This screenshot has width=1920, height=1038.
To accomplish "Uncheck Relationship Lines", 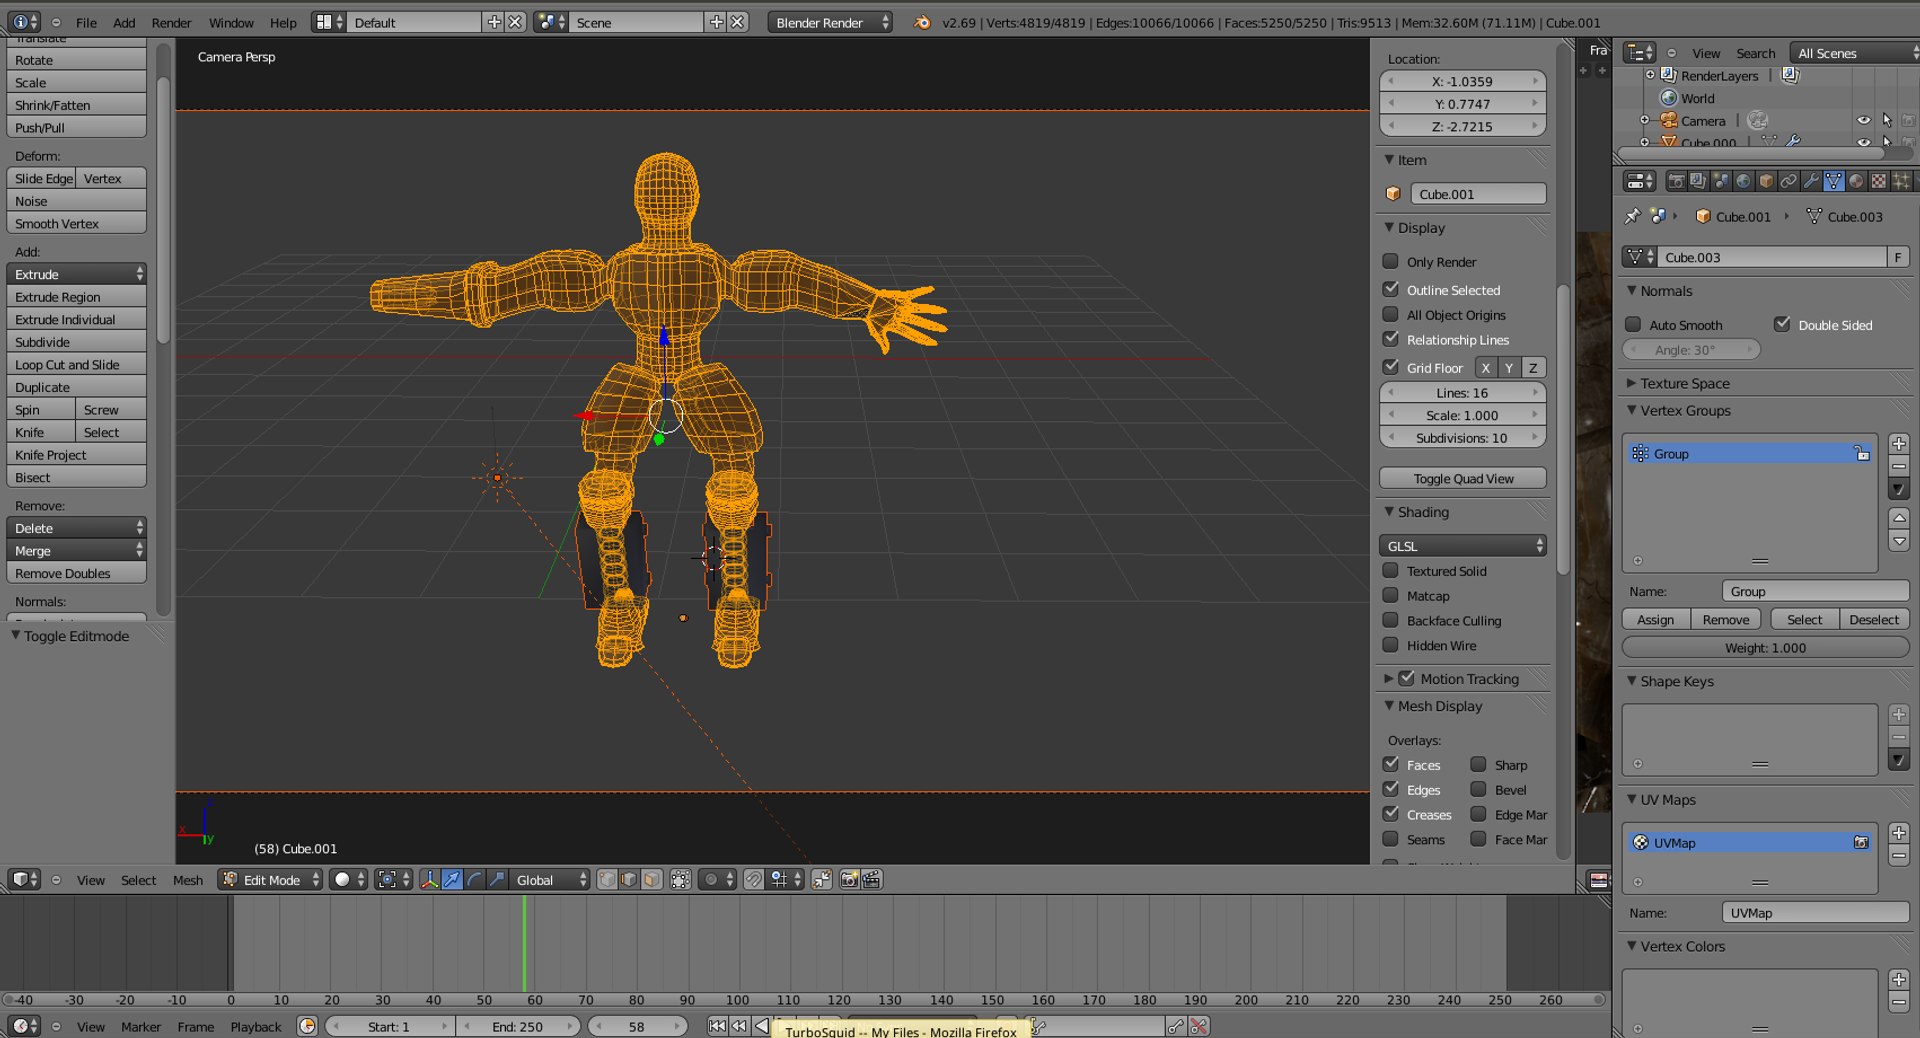I will click(1390, 339).
